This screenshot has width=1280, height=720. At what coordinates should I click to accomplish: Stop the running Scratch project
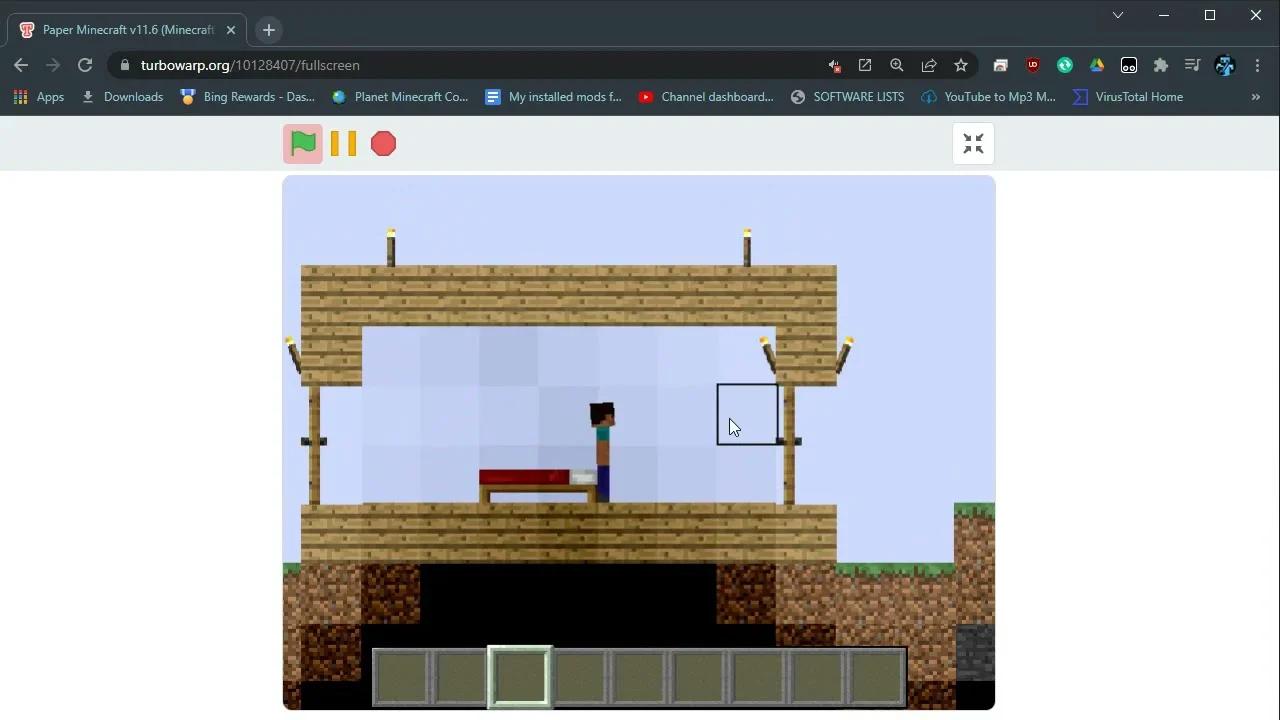tap(383, 143)
